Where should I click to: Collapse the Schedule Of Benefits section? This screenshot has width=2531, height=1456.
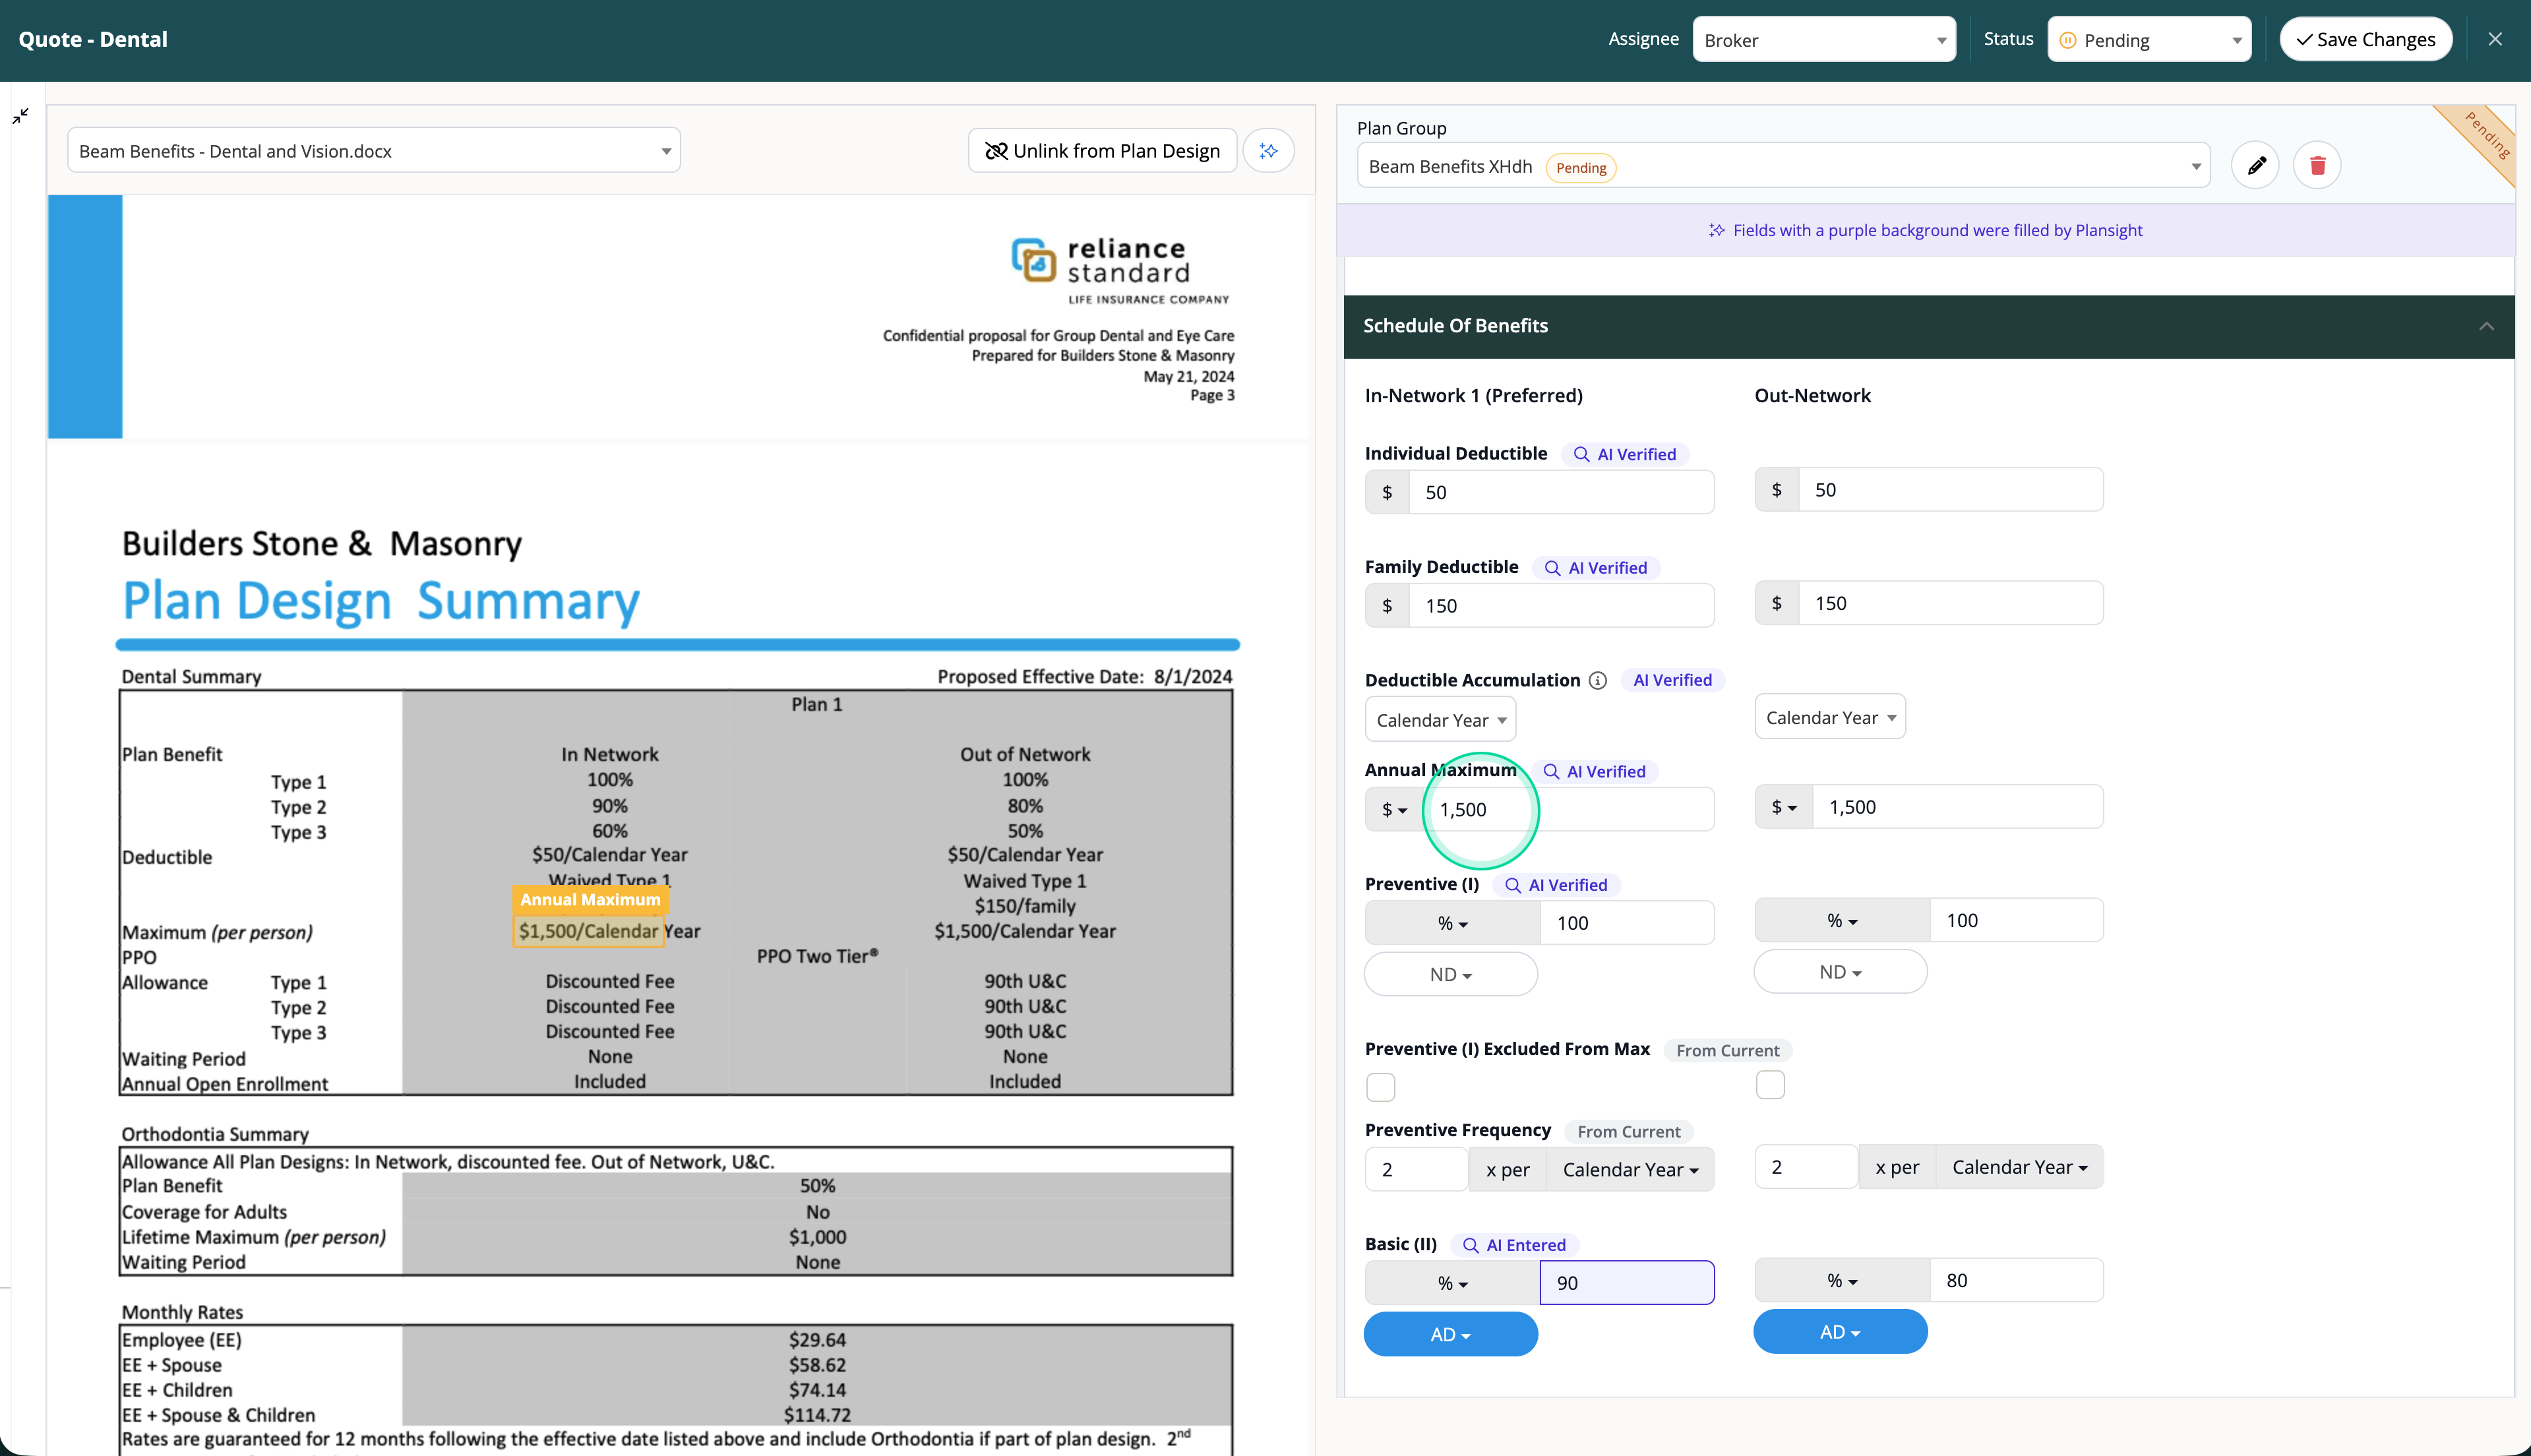[x=2486, y=326]
